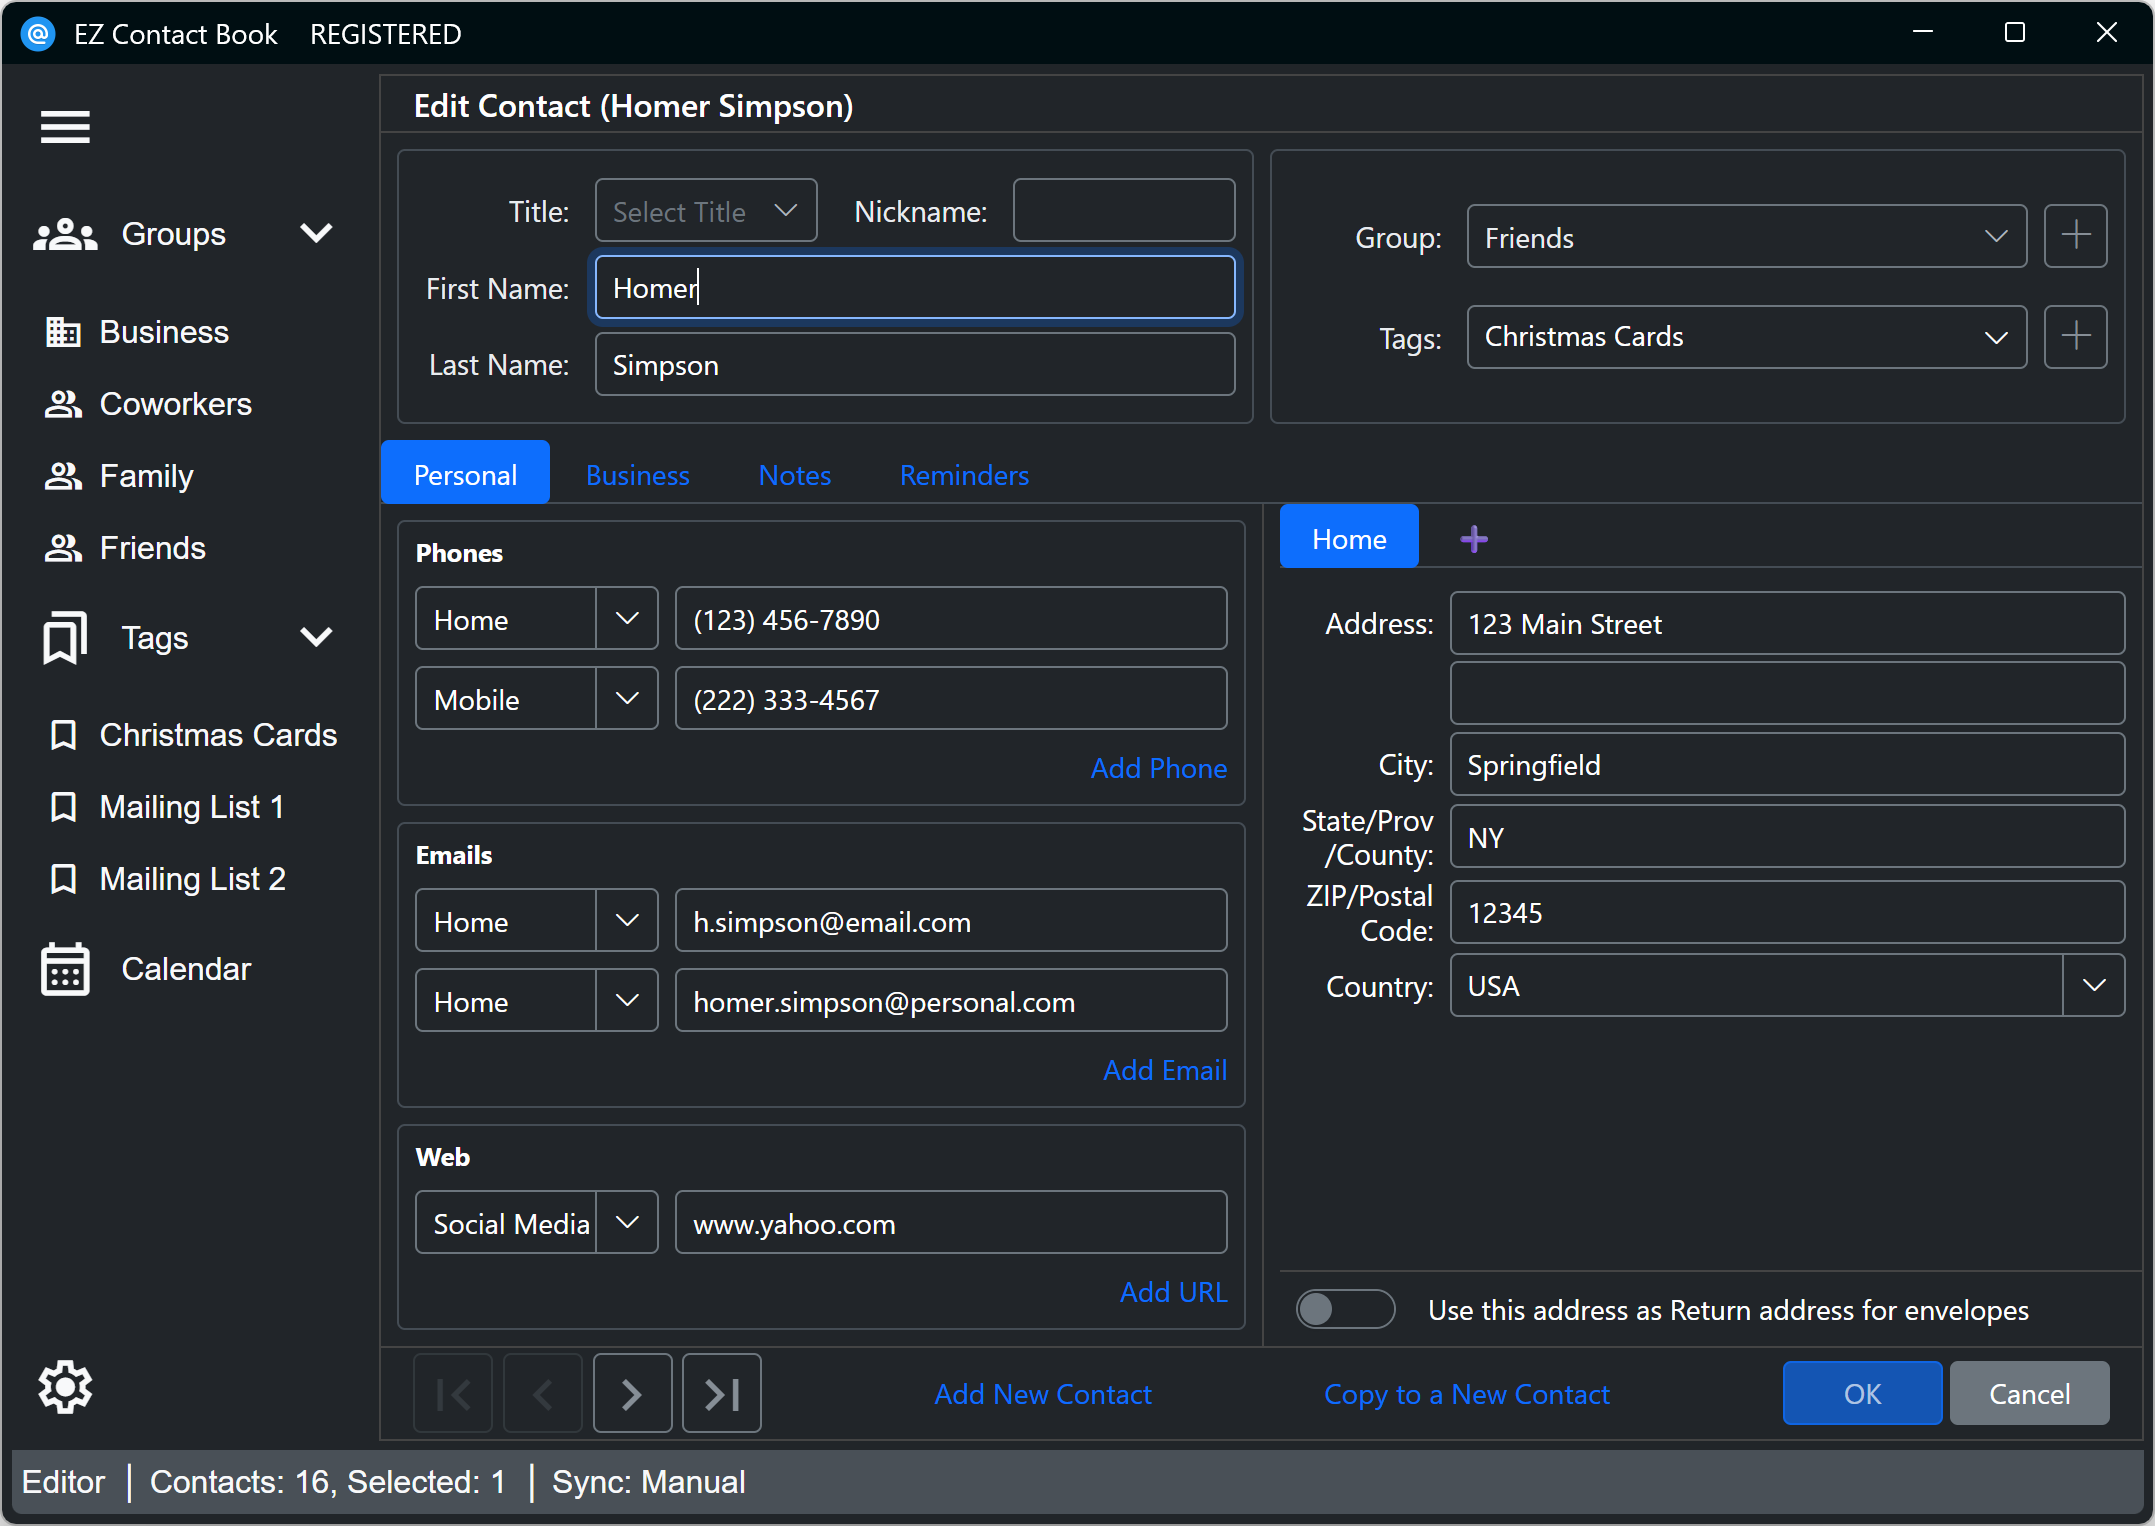
Task: Expand the Country dropdown showing USA
Action: [x=2093, y=986]
